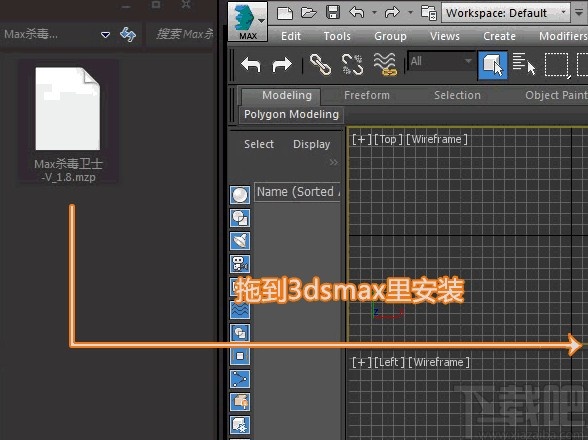Select the Bind to Space Warp tool
This screenshot has width=588, height=440.
coord(385,64)
